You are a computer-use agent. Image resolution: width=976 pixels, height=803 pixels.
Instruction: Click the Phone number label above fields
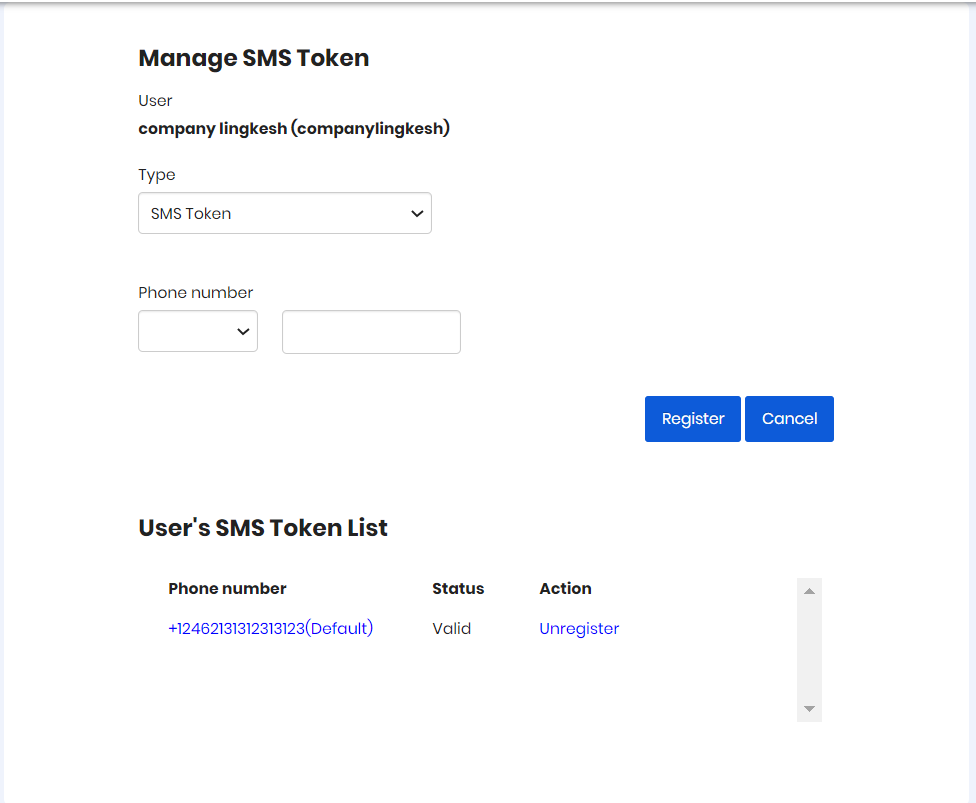point(195,293)
